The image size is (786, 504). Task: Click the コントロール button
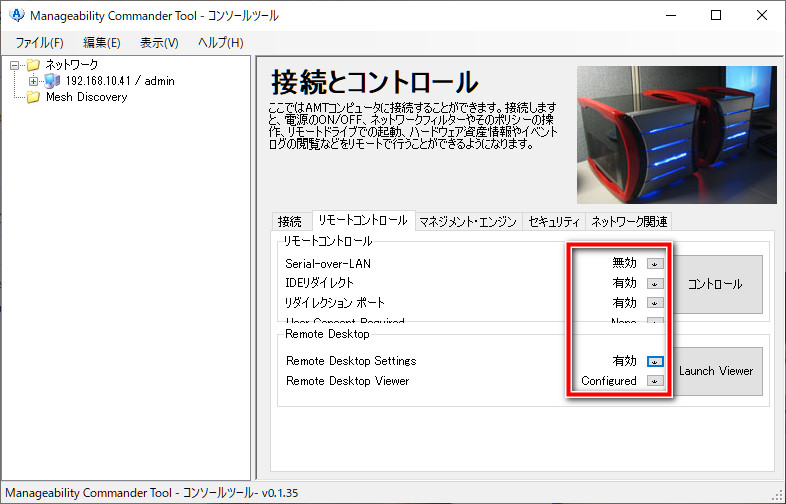(715, 284)
